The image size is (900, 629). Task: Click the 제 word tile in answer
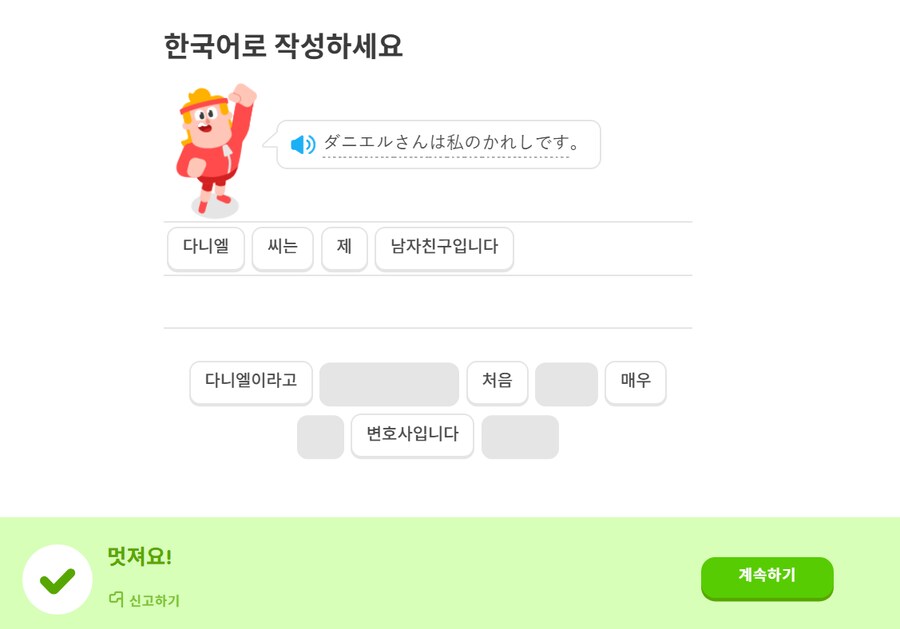tap(344, 248)
